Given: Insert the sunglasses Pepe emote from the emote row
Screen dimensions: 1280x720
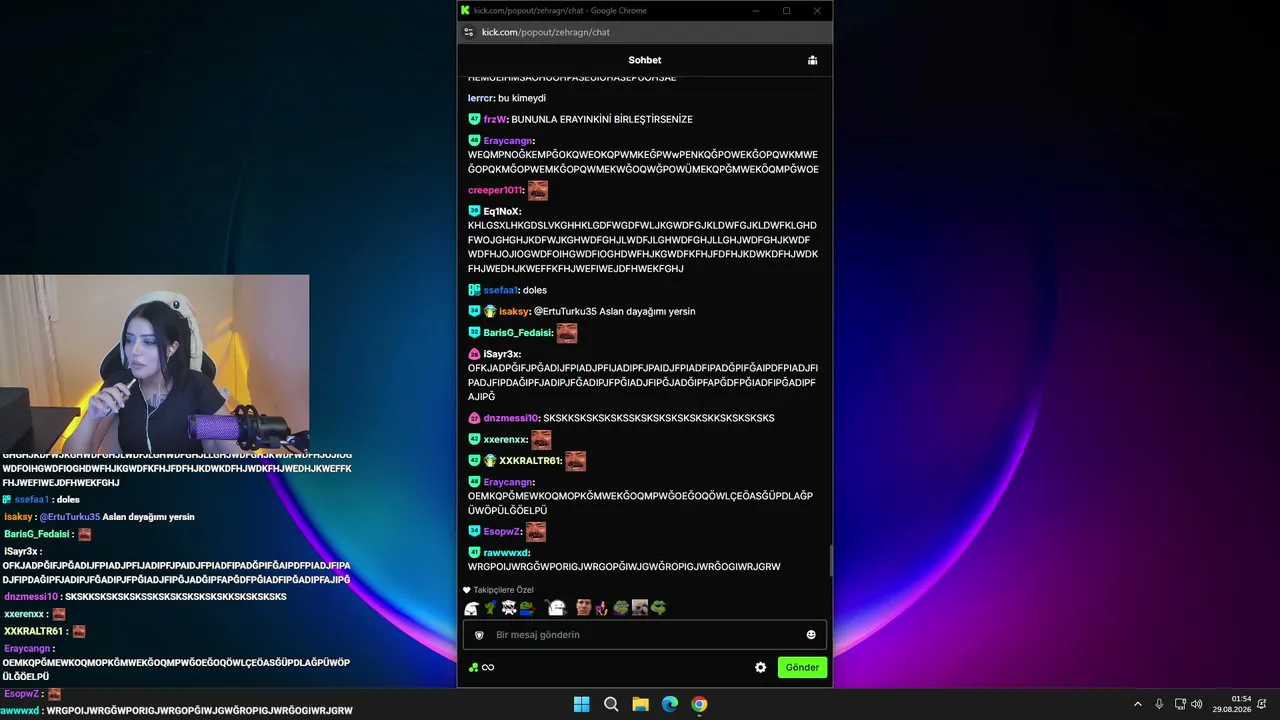Looking at the screenshot, I should click(657, 607).
